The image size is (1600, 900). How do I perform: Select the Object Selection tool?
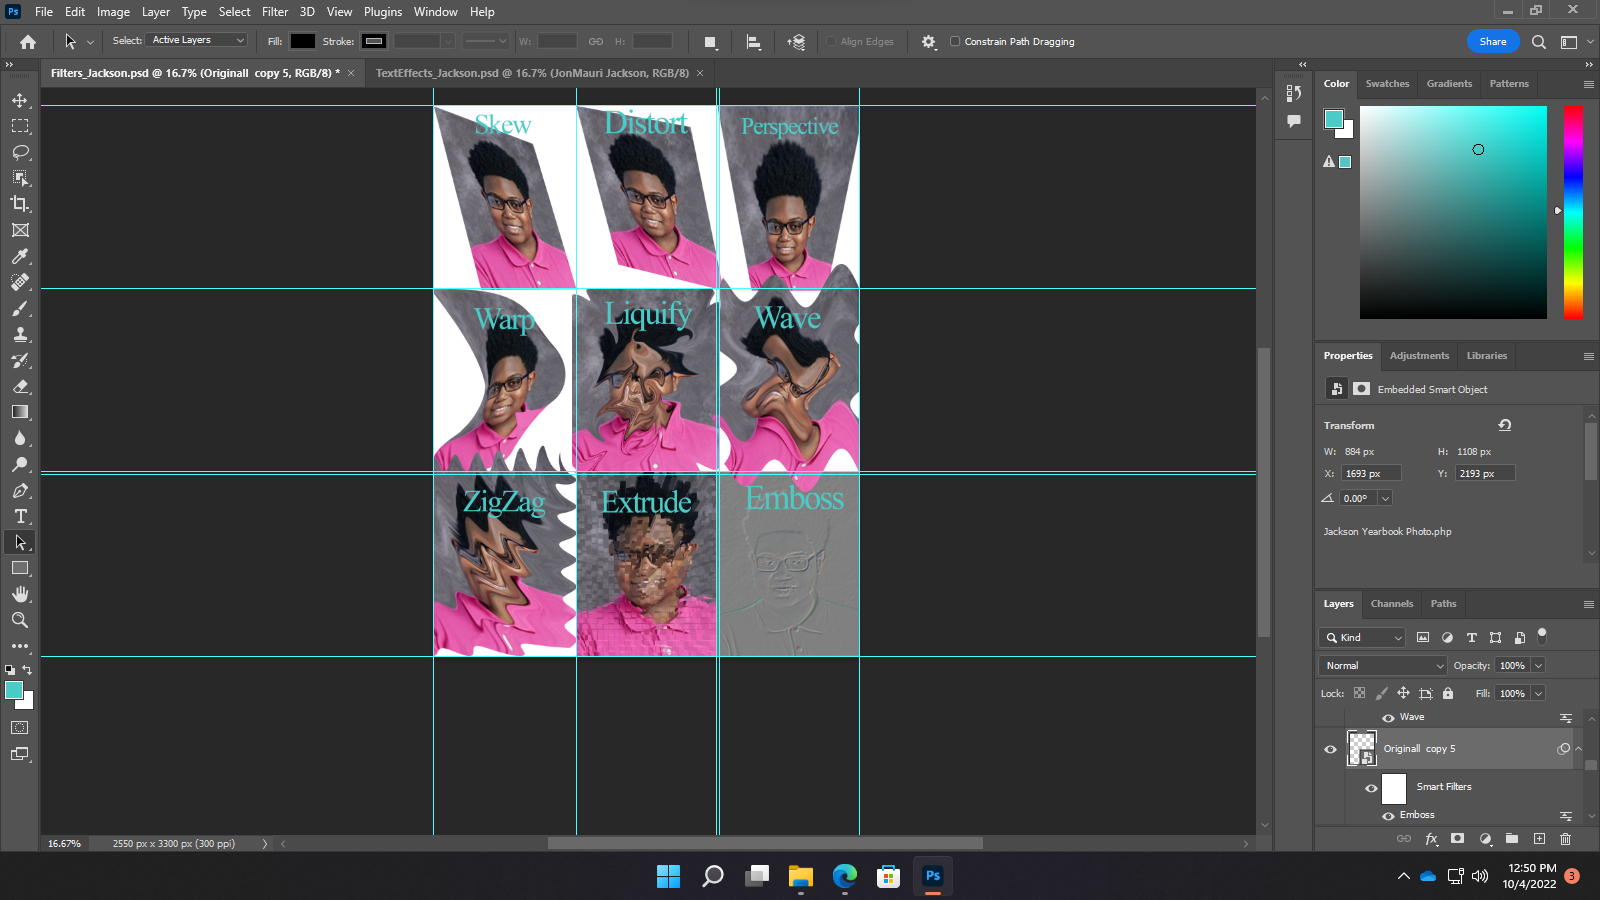coord(20,178)
